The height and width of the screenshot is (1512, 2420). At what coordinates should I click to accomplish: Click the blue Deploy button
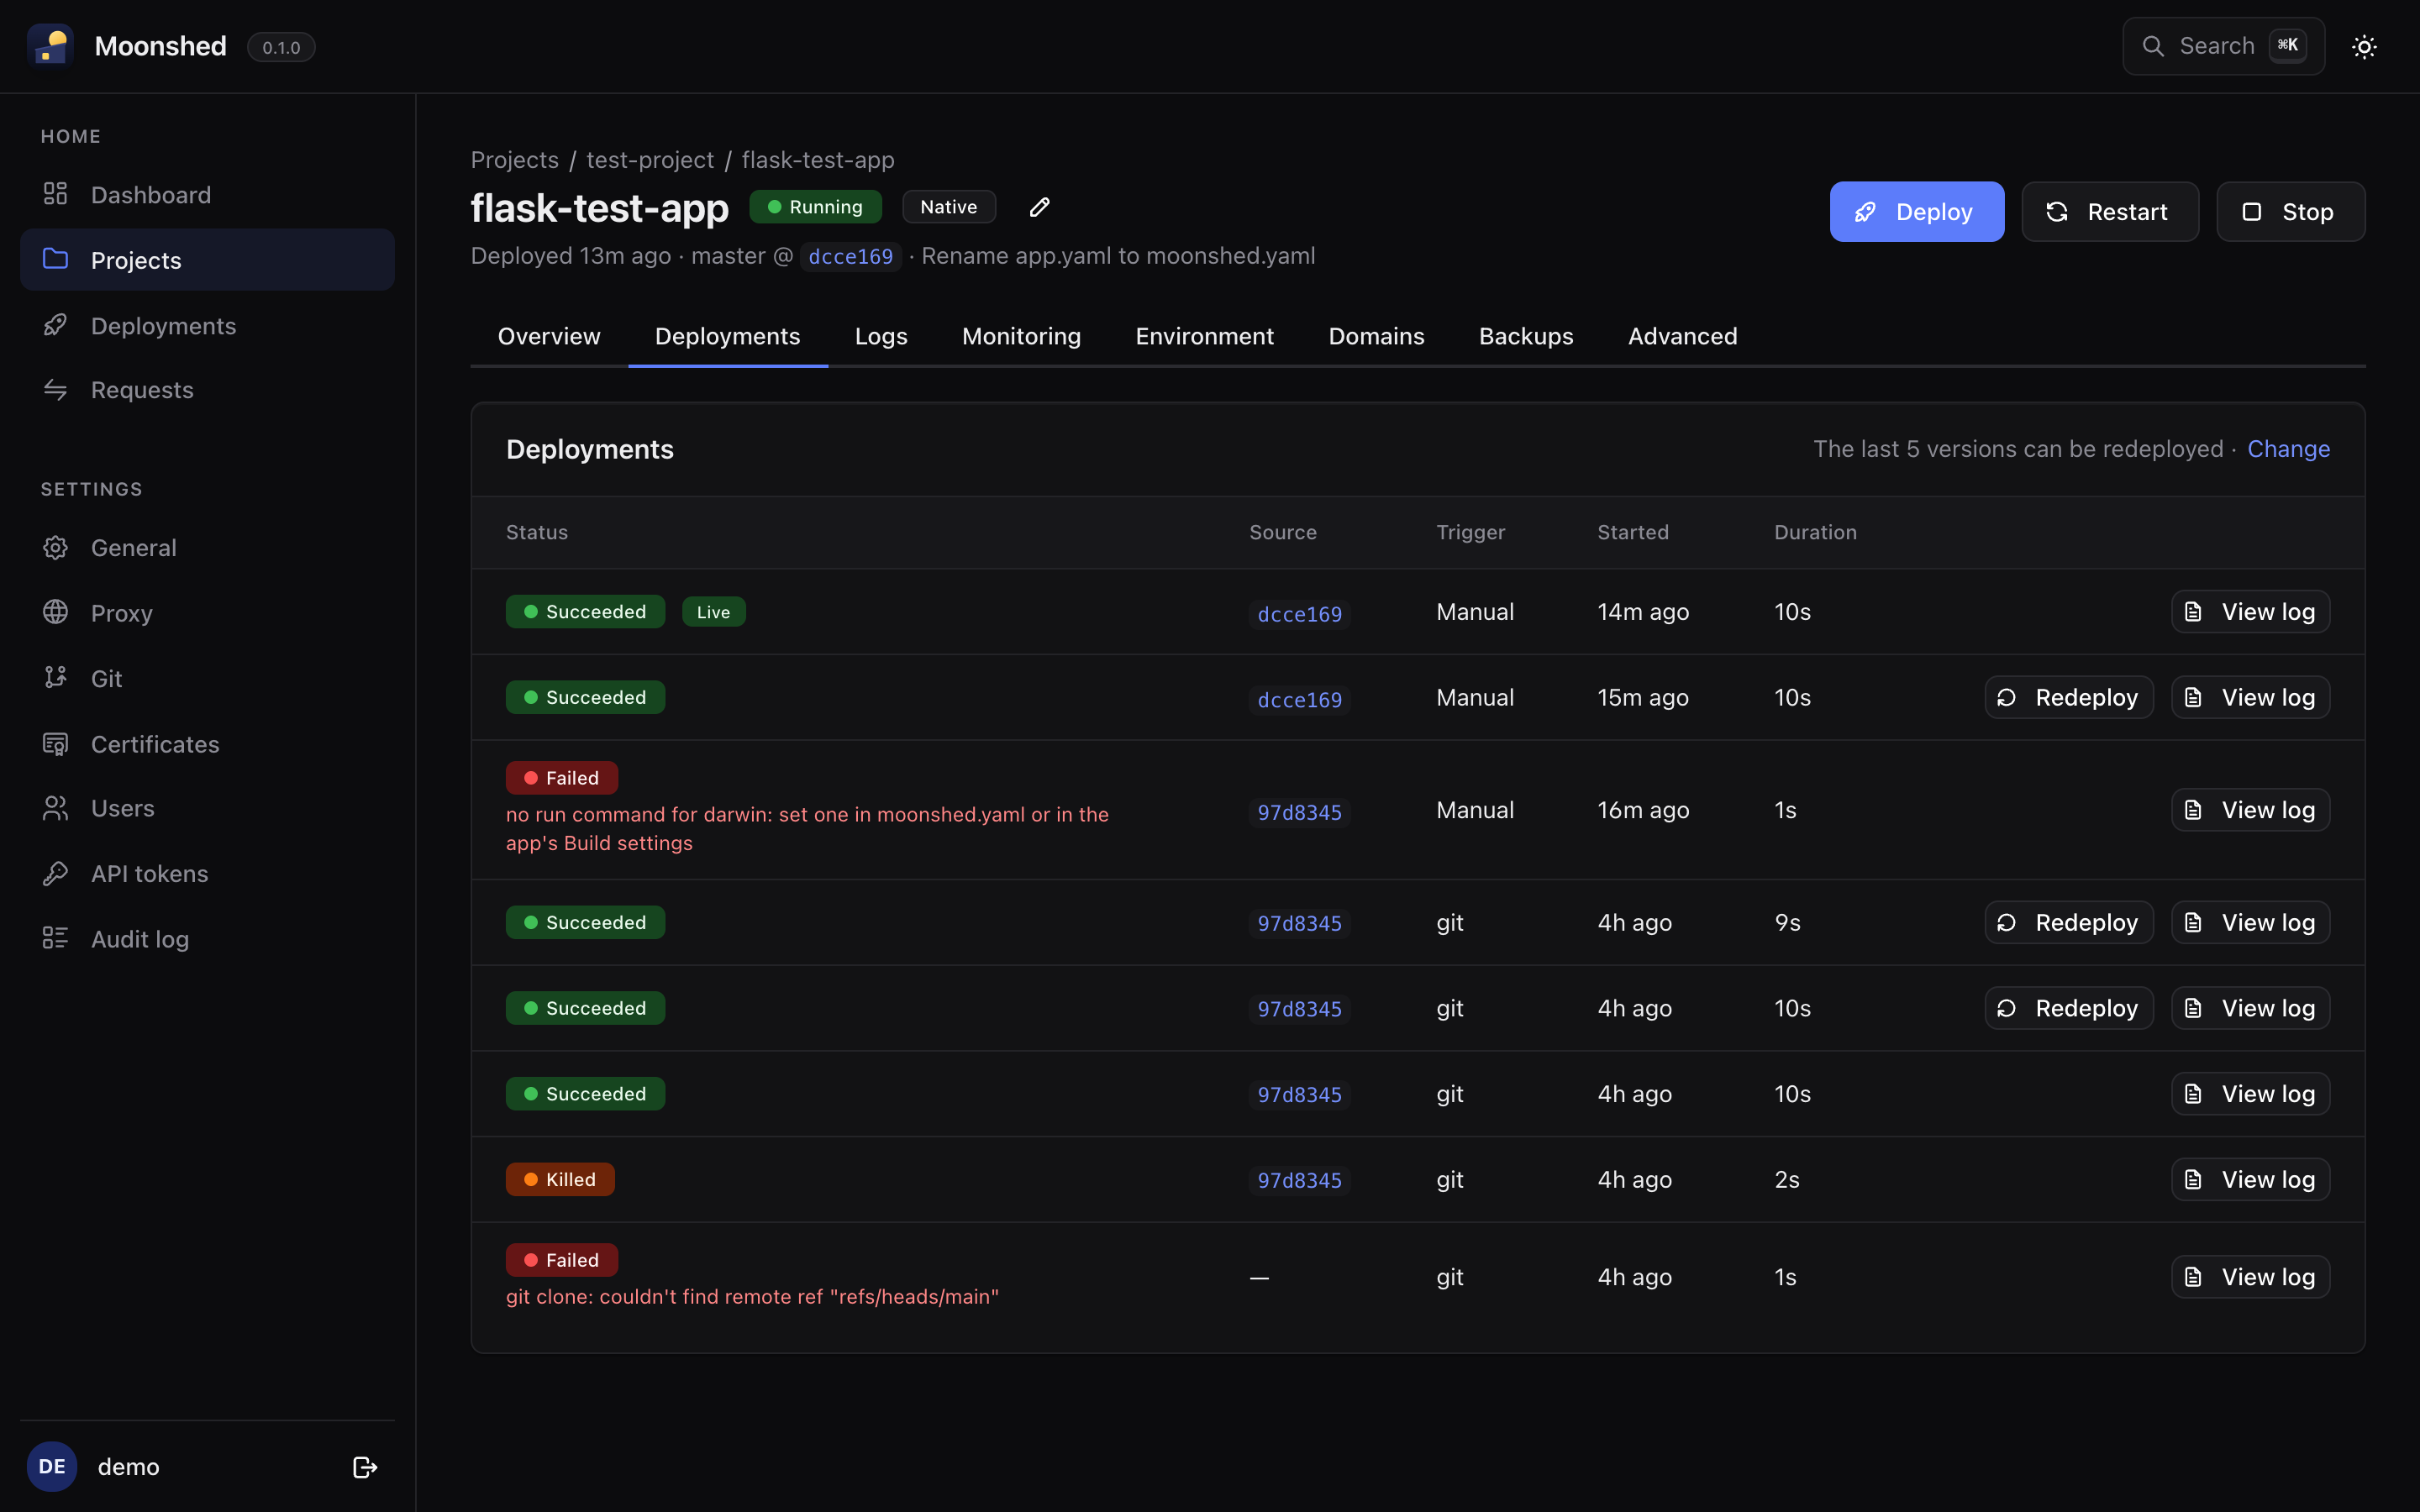click(x=1916, y=212)
